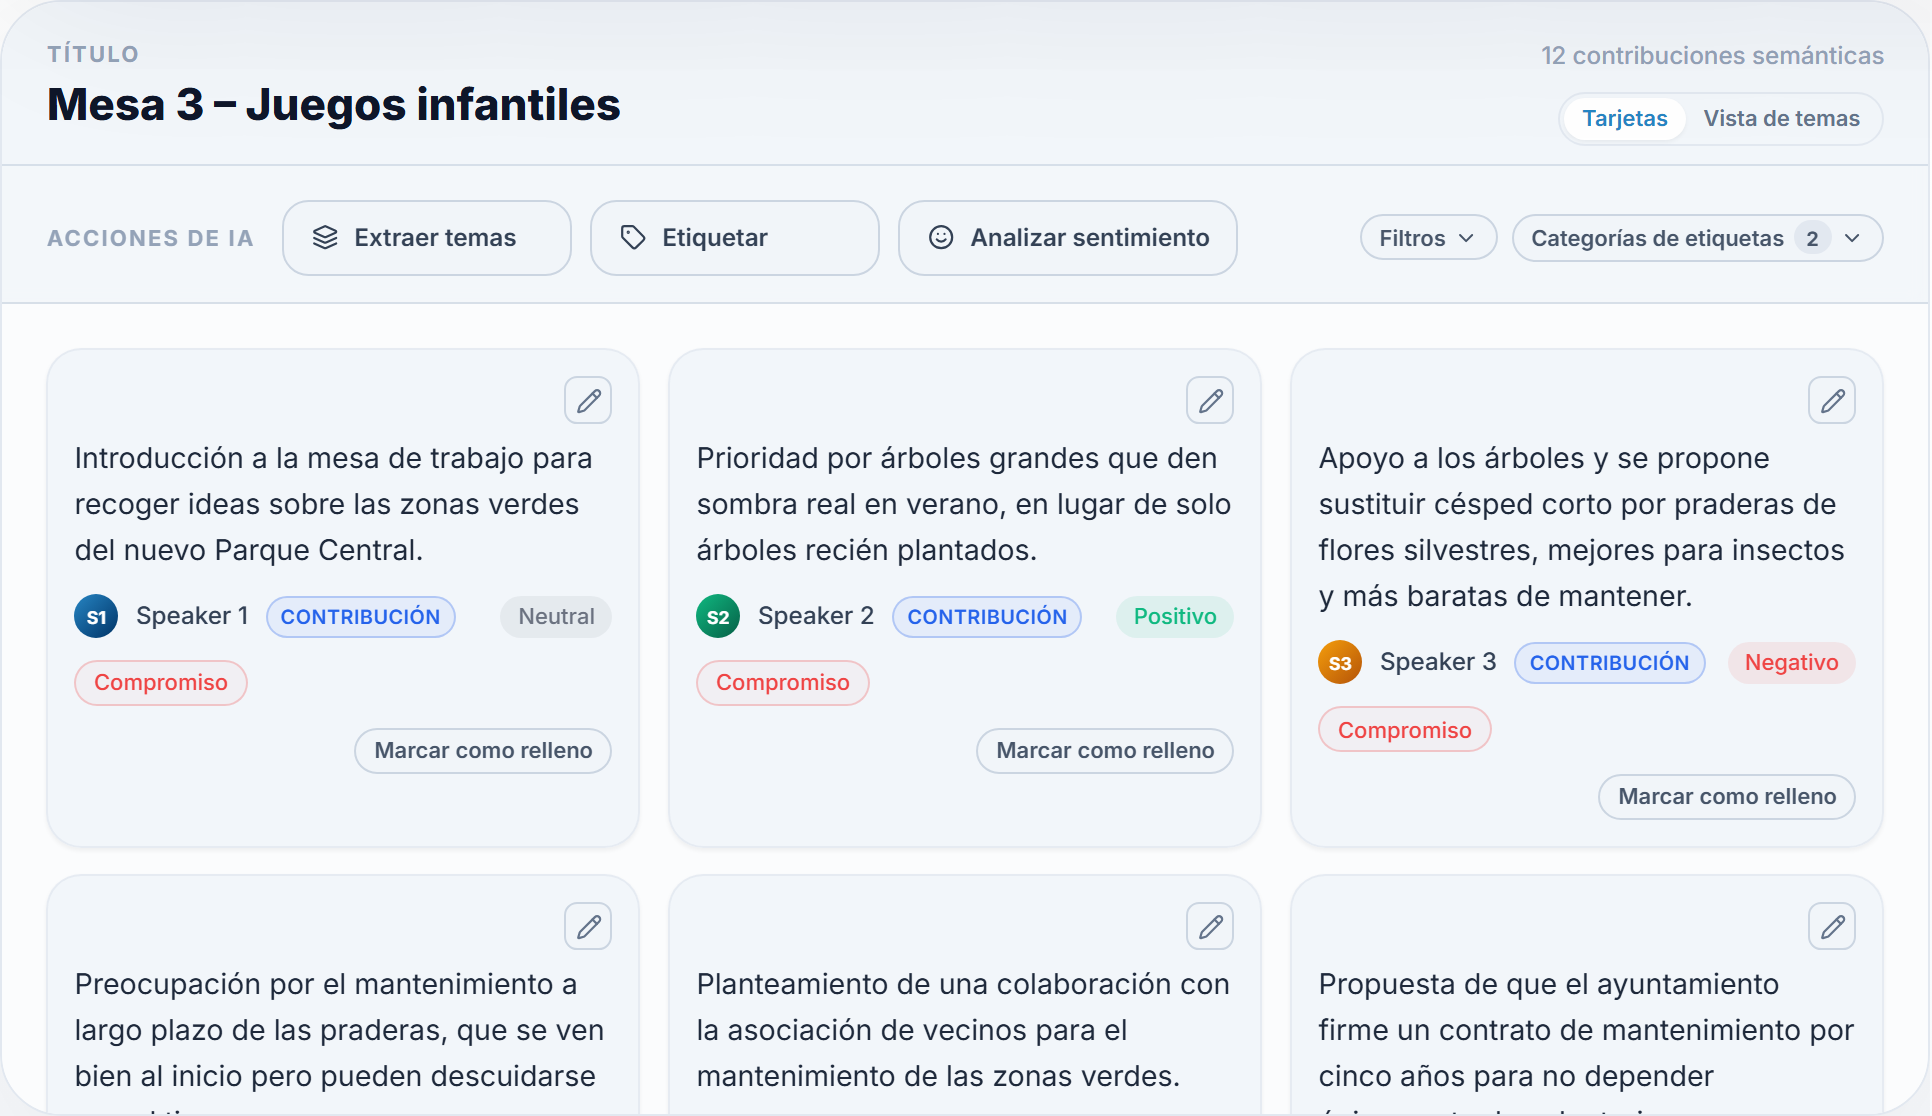Start Analizar sentimiento action

click(x=1068, y=238)
